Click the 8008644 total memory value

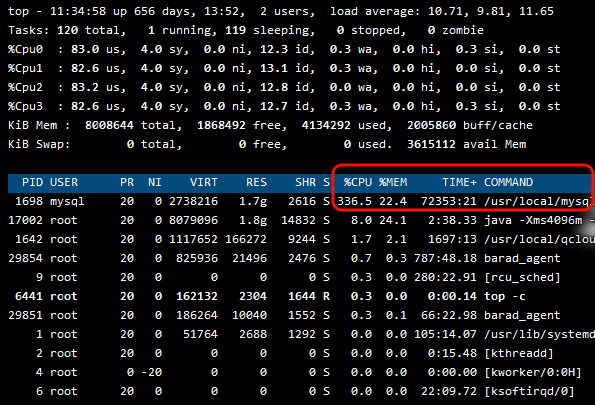coord(109,125)
